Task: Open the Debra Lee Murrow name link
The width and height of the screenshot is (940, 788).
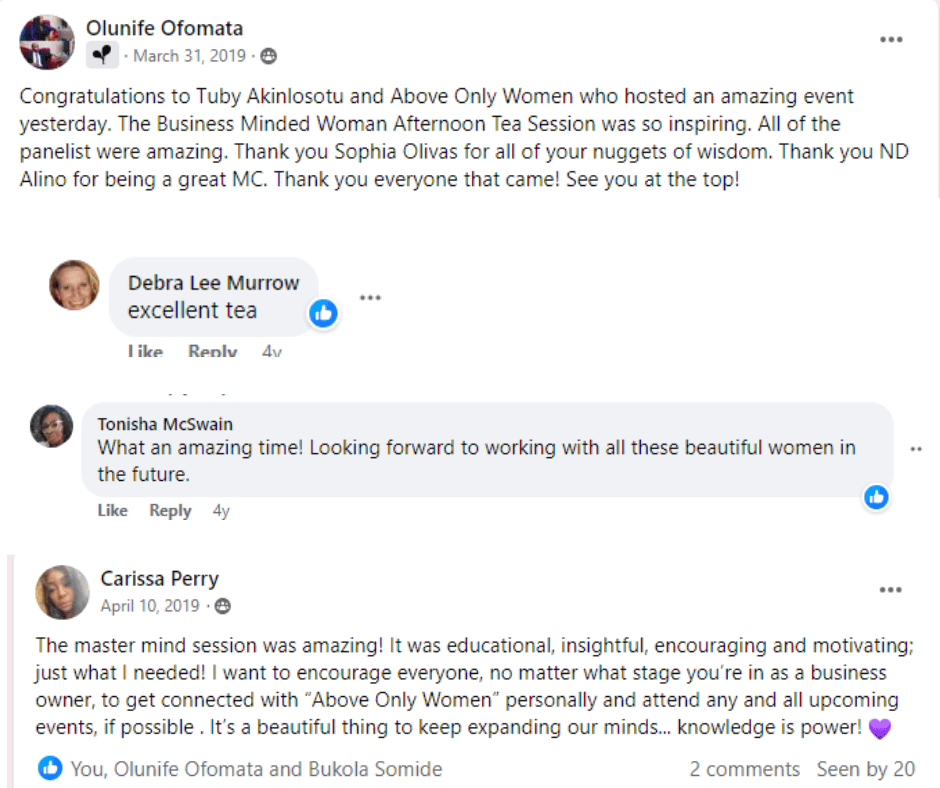Action: coord(213,283)
